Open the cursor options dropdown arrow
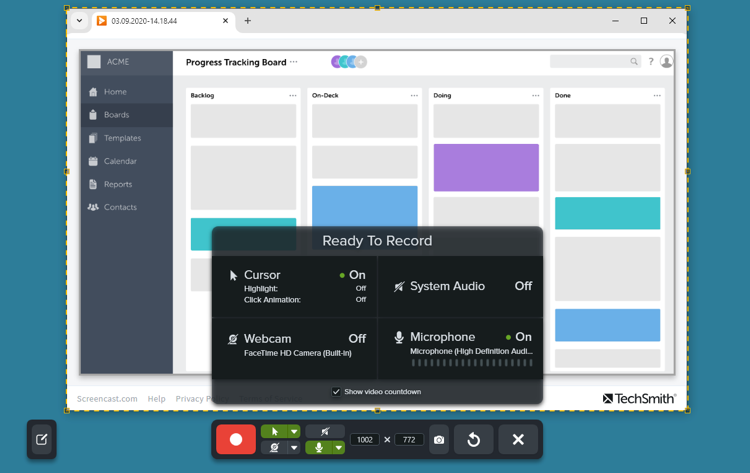Screen dimensions: 750x473 point(294,432)
